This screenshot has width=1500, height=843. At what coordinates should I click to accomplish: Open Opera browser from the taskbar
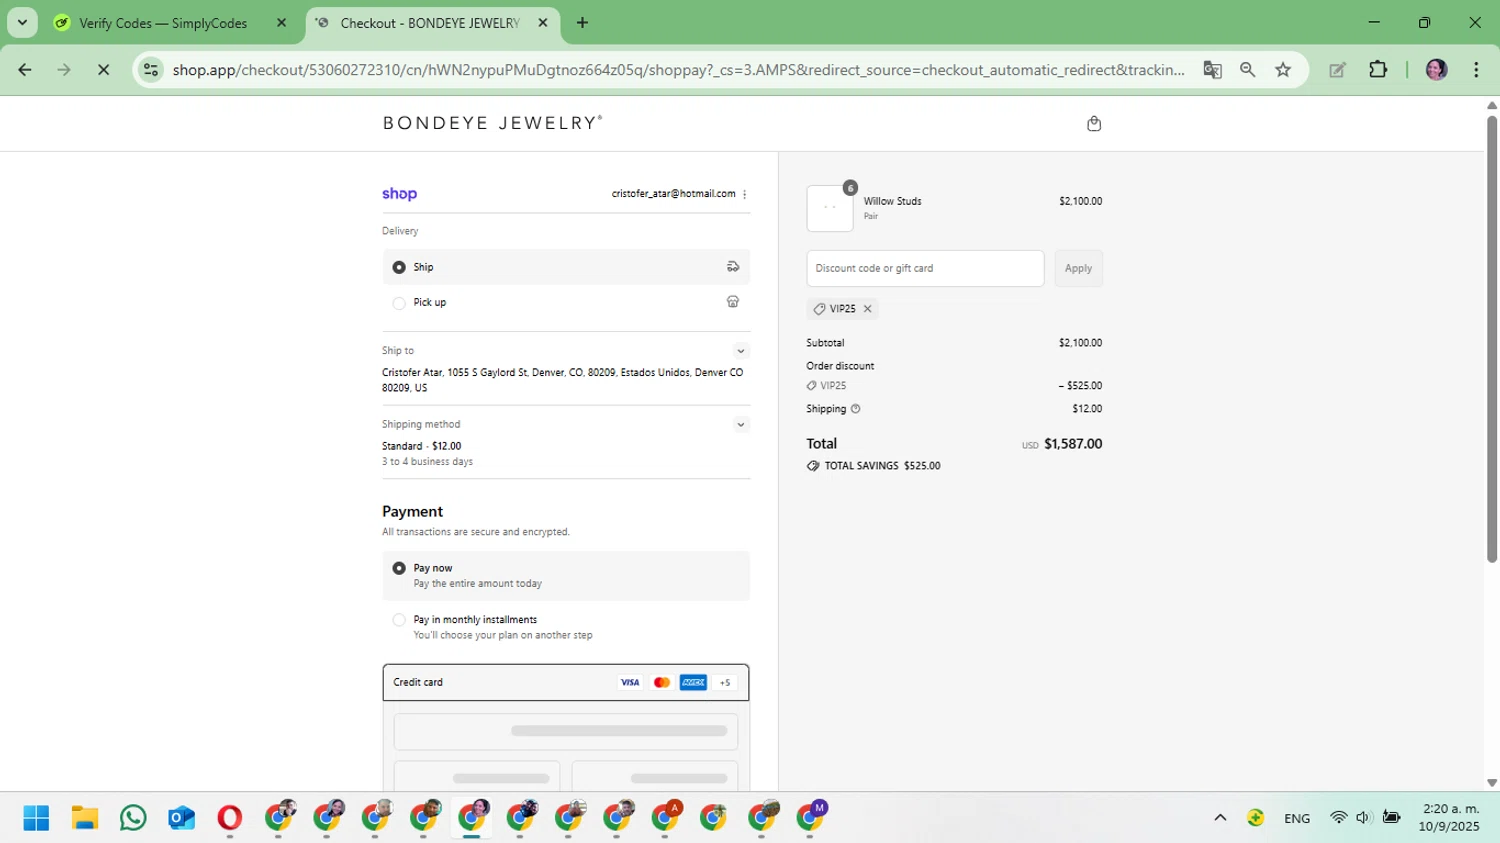230,818
